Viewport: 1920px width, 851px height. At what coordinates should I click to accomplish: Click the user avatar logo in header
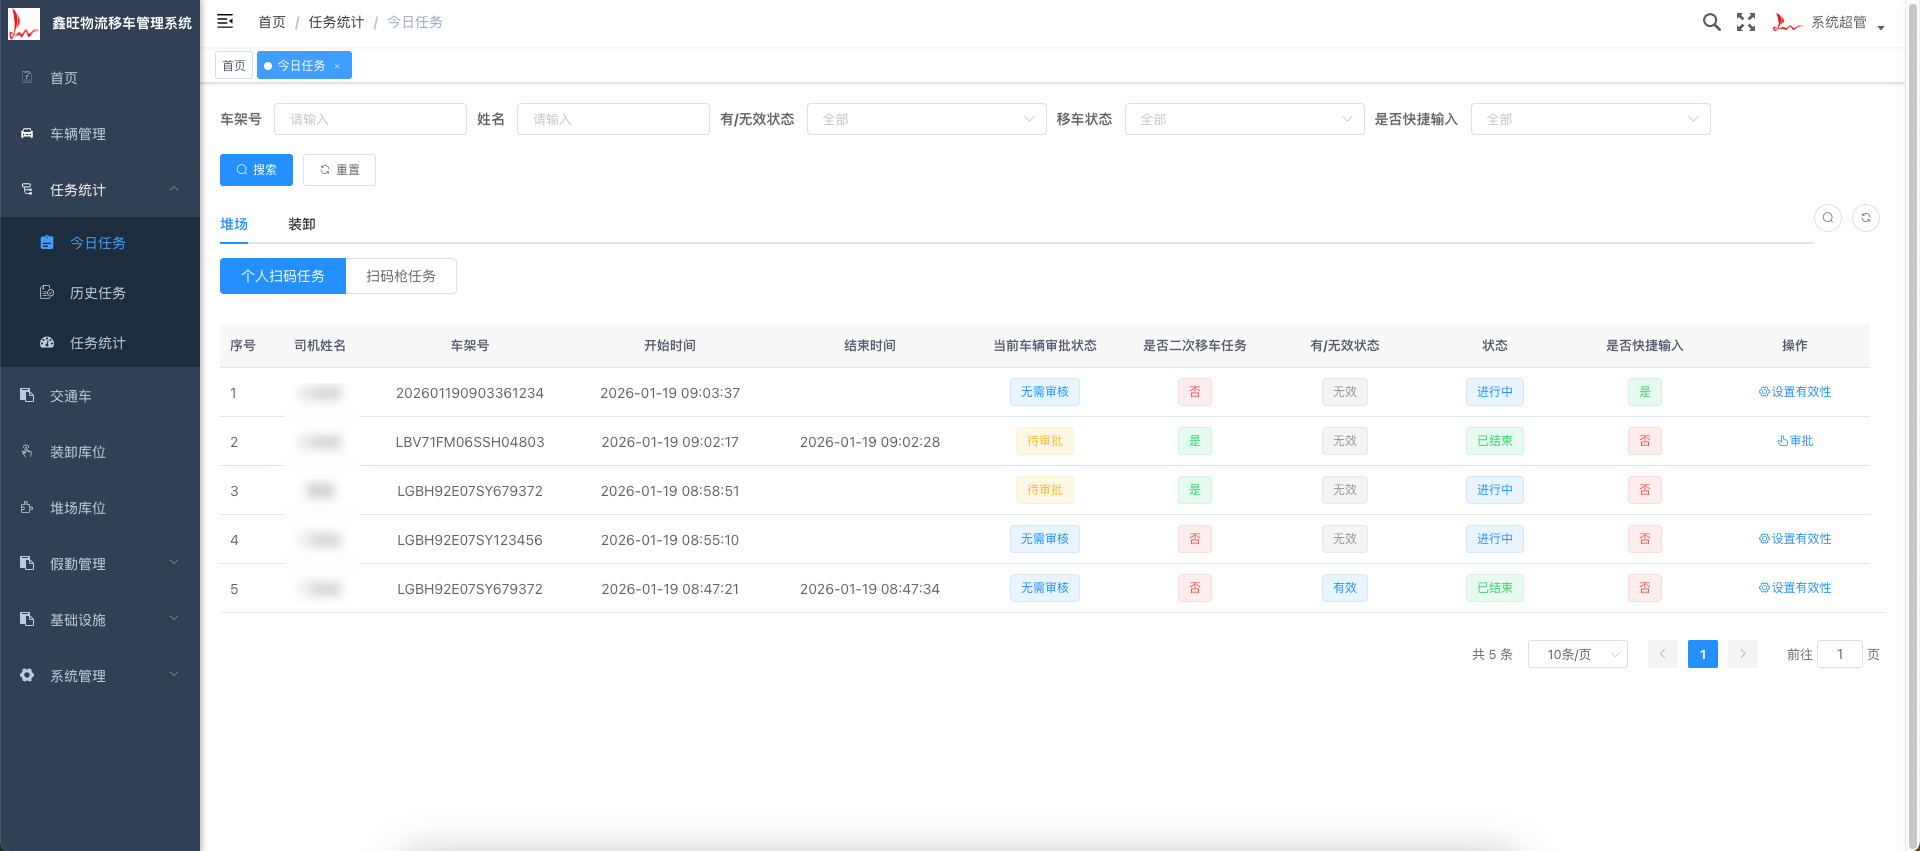pos(1787,22)
